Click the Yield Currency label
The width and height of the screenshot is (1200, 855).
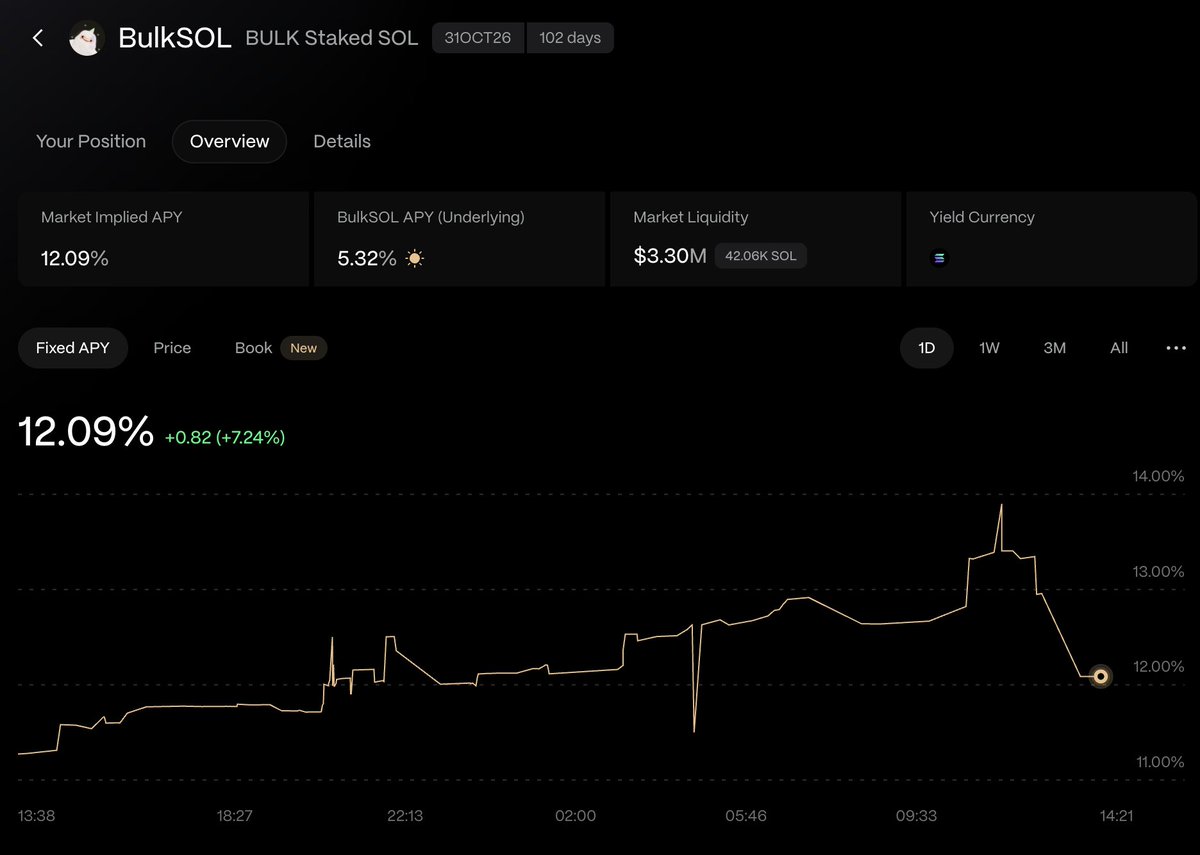tap(982, 217)
